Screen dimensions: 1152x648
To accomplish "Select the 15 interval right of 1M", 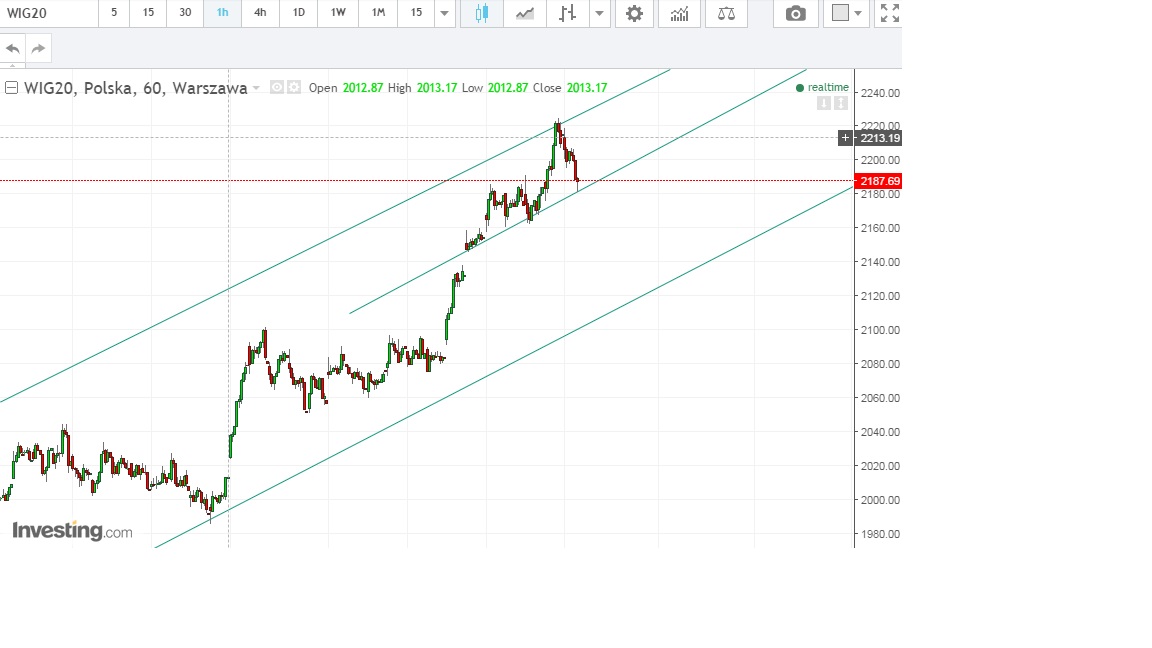I will tap(416, 13).
